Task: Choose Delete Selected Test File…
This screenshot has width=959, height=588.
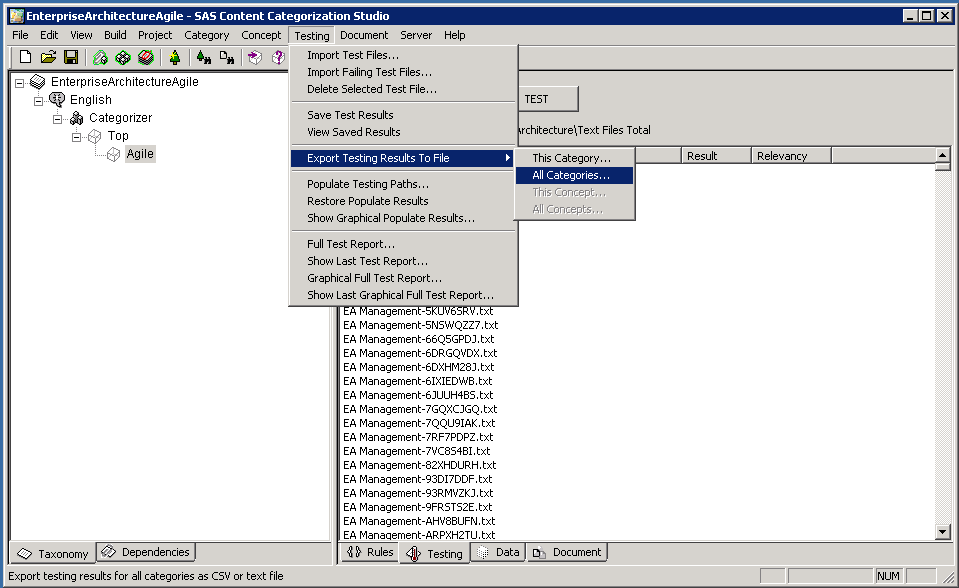Action: pos(403,89)
